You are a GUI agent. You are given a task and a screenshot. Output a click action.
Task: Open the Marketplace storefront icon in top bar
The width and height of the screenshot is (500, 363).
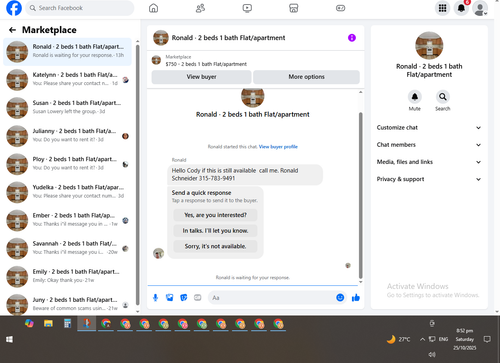[294, 8]
